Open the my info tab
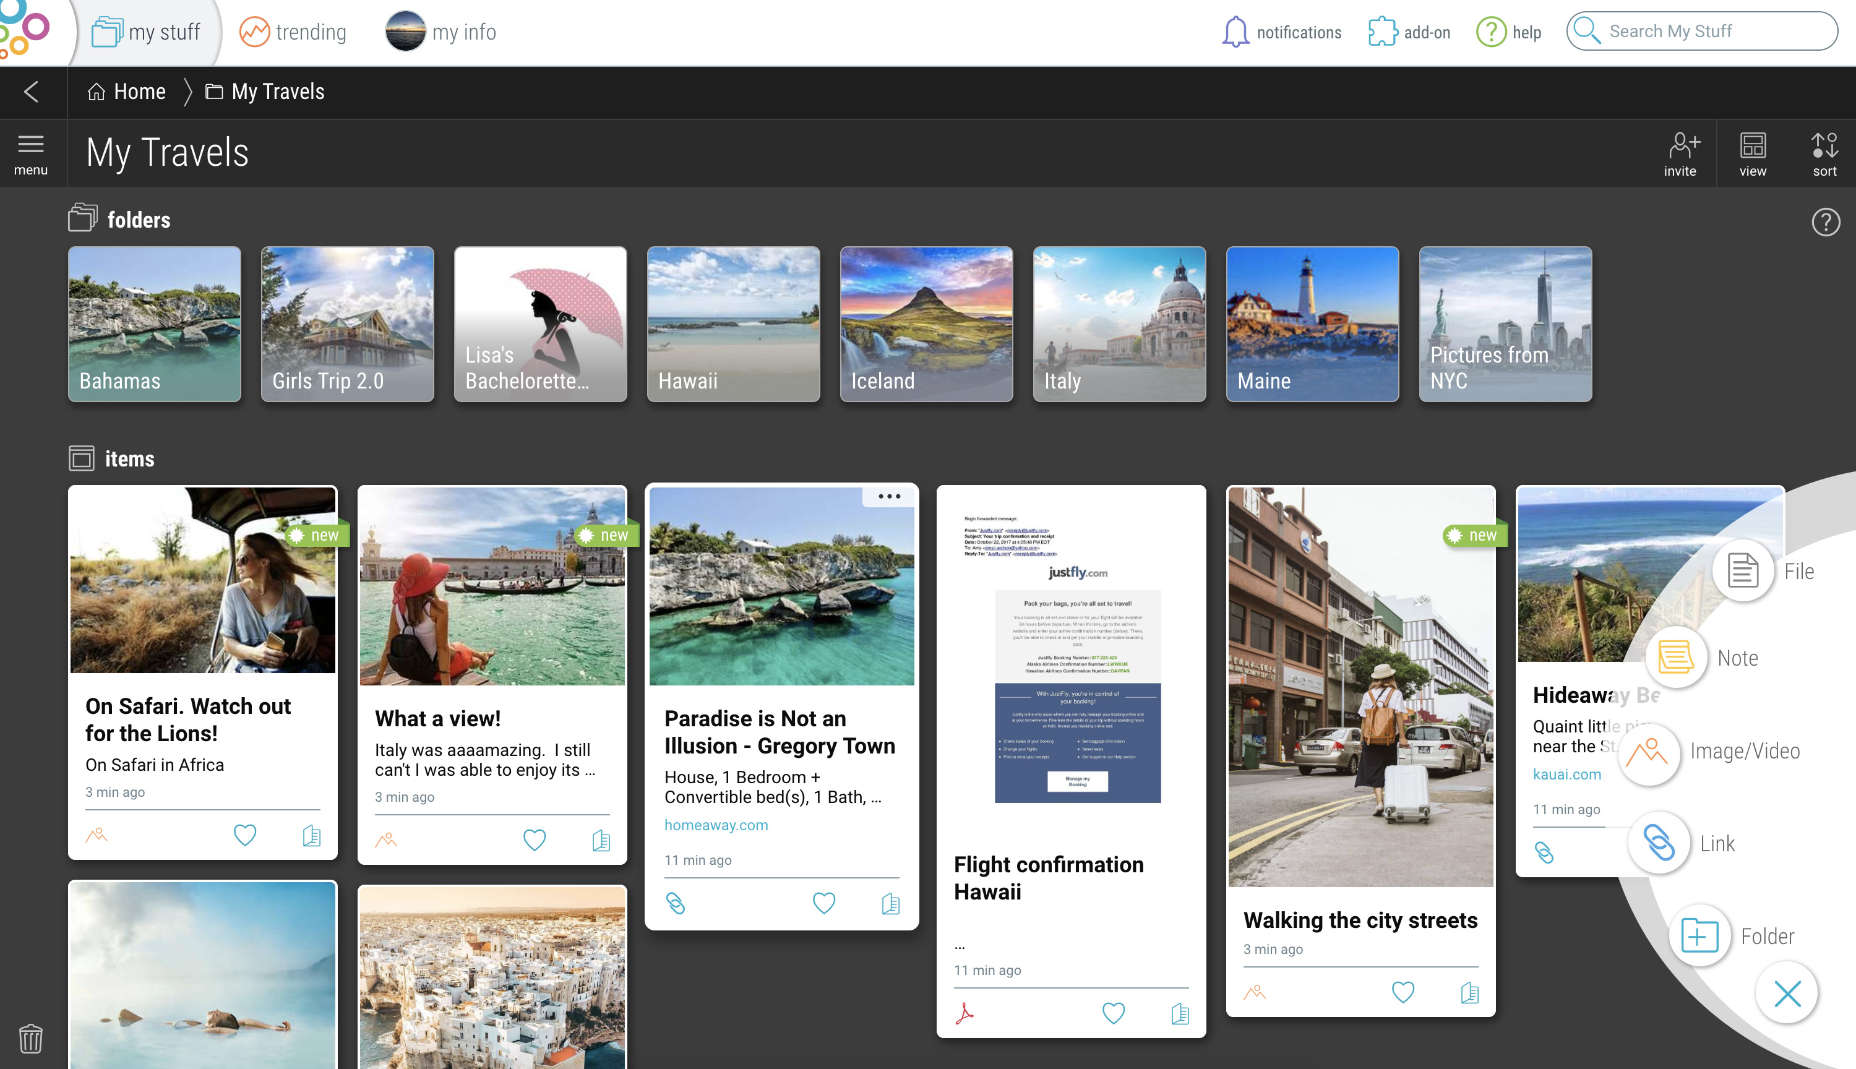The height and width of the screenshot is (1069, 1856). 441,32
